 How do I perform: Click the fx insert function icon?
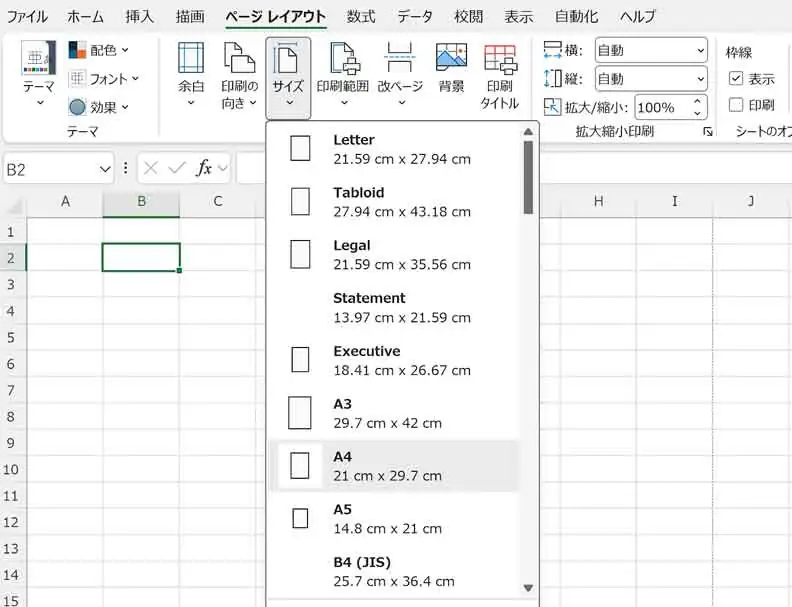[x=204, y=169]
